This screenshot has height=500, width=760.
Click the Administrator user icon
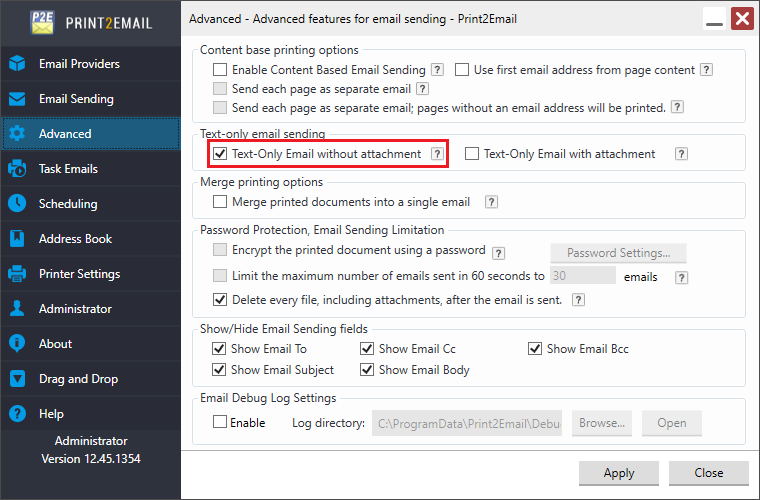pos(17,309)
